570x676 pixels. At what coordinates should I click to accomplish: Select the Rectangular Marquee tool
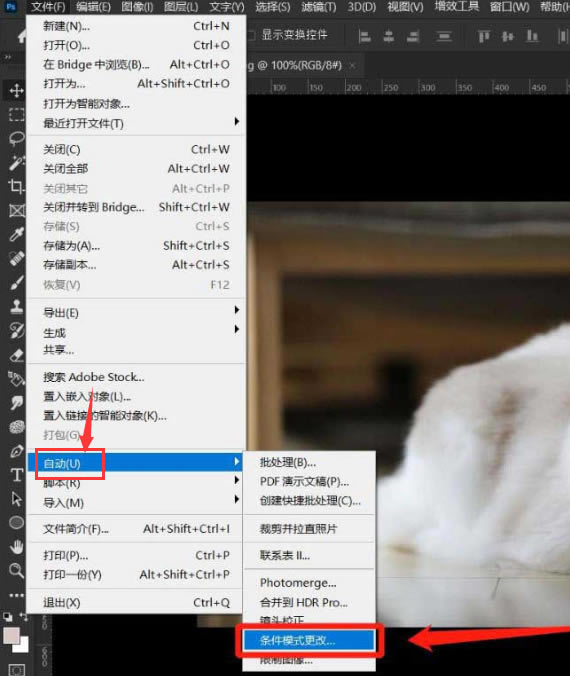(16, 115)
